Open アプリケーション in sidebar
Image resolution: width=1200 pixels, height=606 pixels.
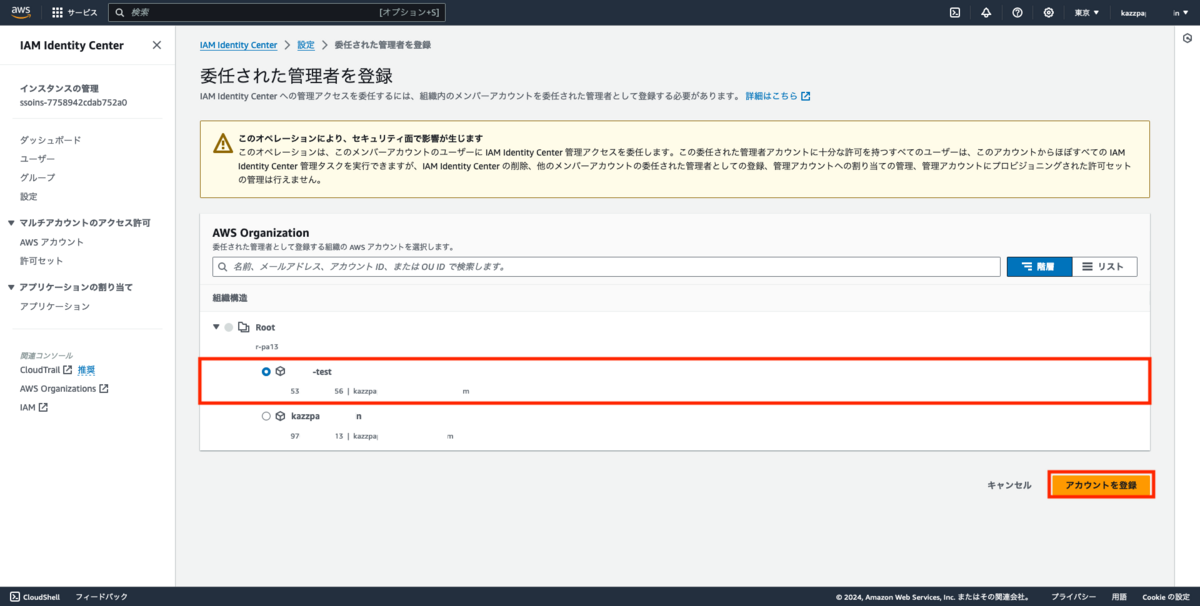[x=55, y=306]
